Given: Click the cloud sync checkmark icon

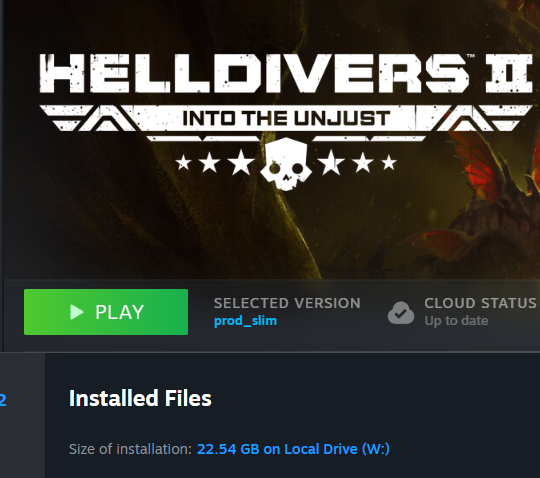Looking at the screenshot, I should point(401,313).
